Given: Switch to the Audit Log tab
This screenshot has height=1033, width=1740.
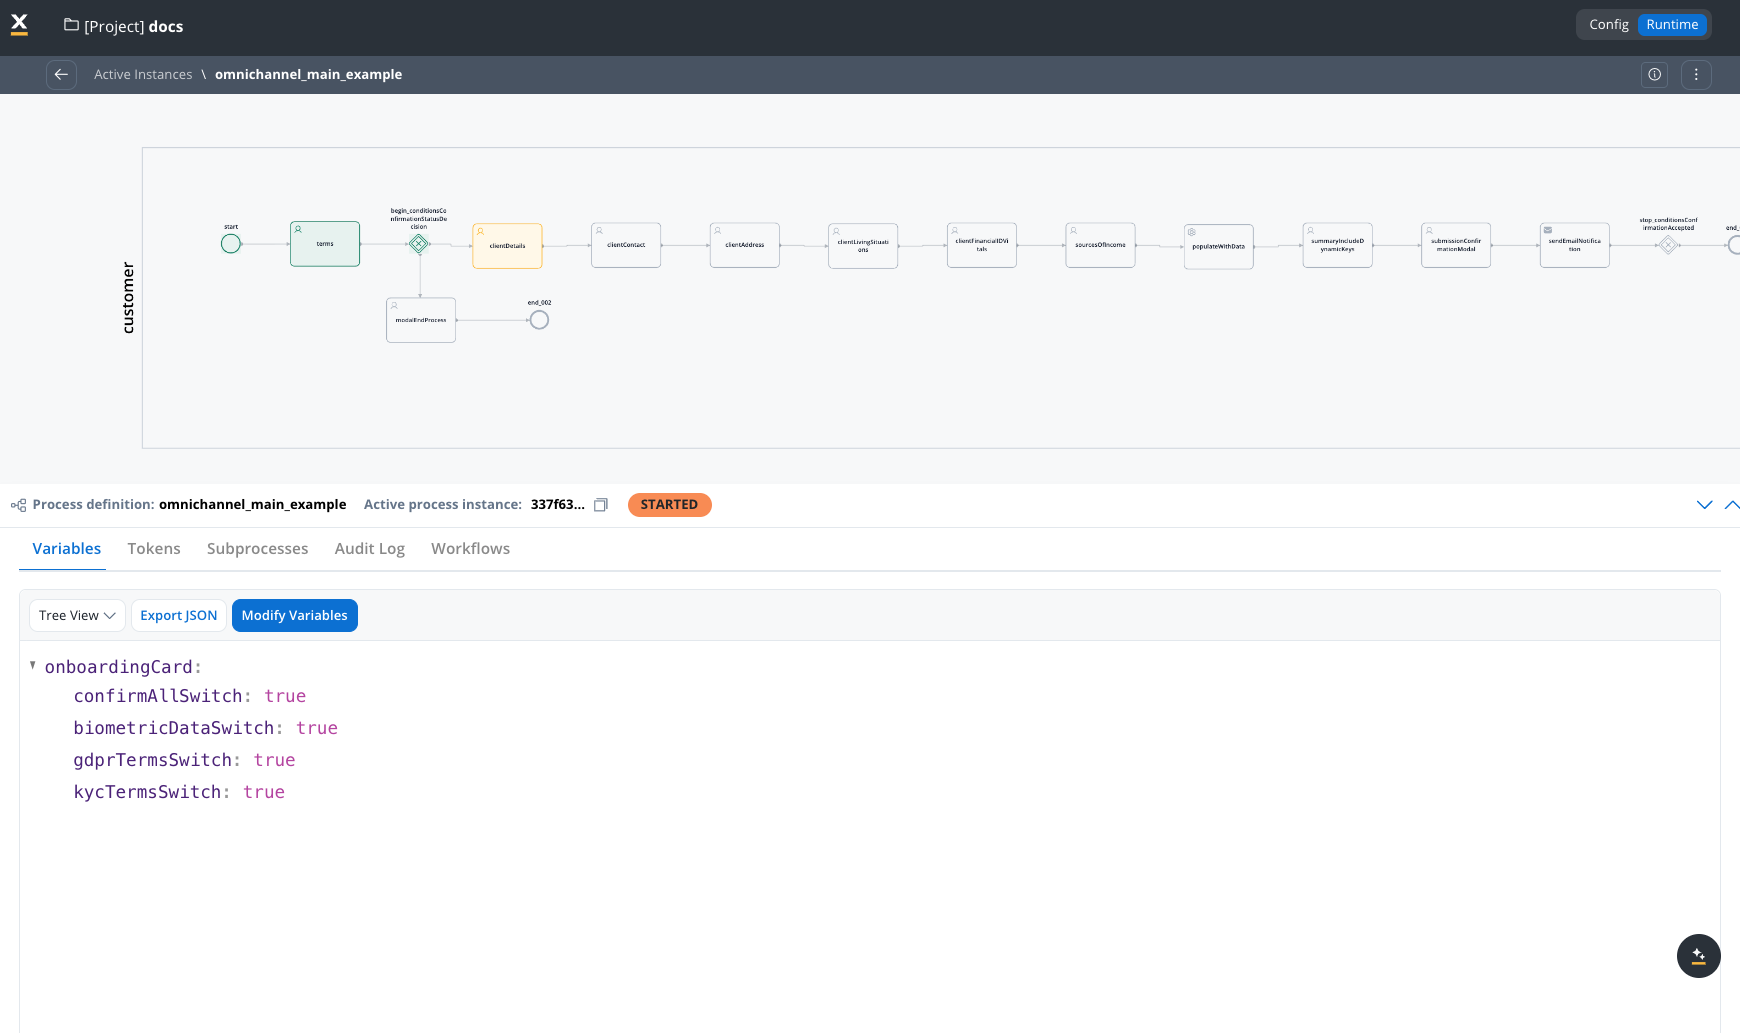Looking at the screenshot, I should pos(369,549).
